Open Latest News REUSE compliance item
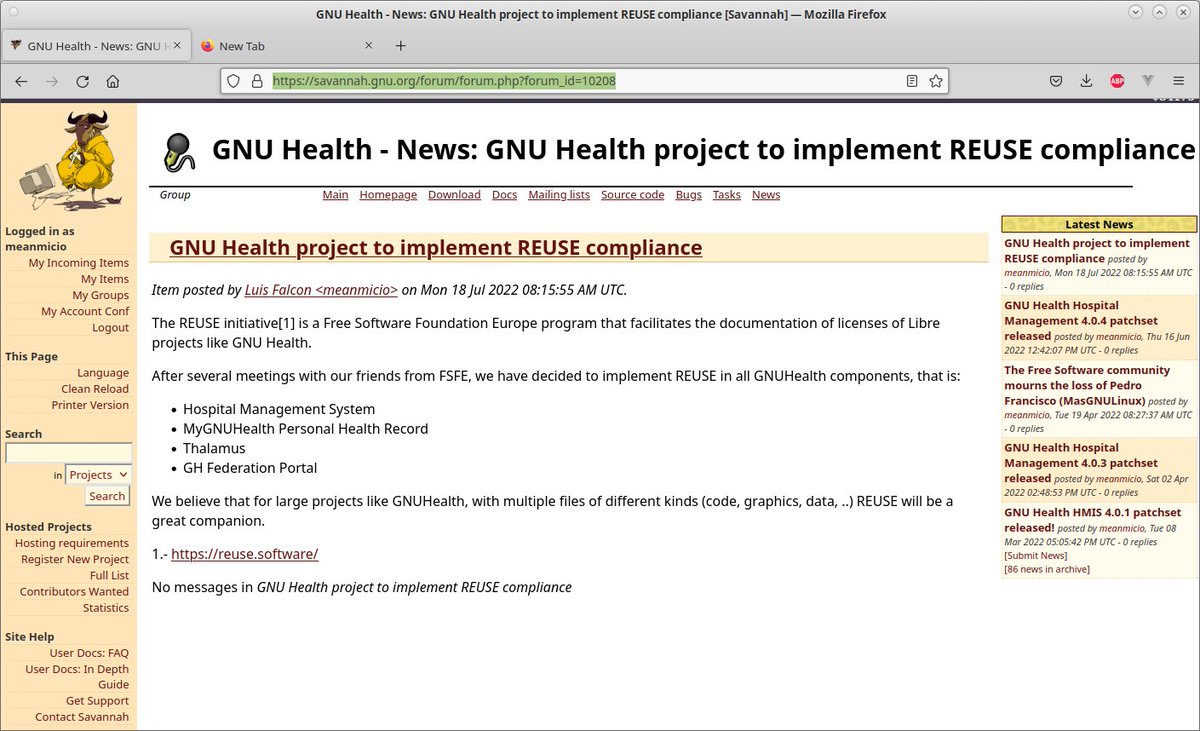Screen dimensions: 1200x731 tap(1097, 251)
